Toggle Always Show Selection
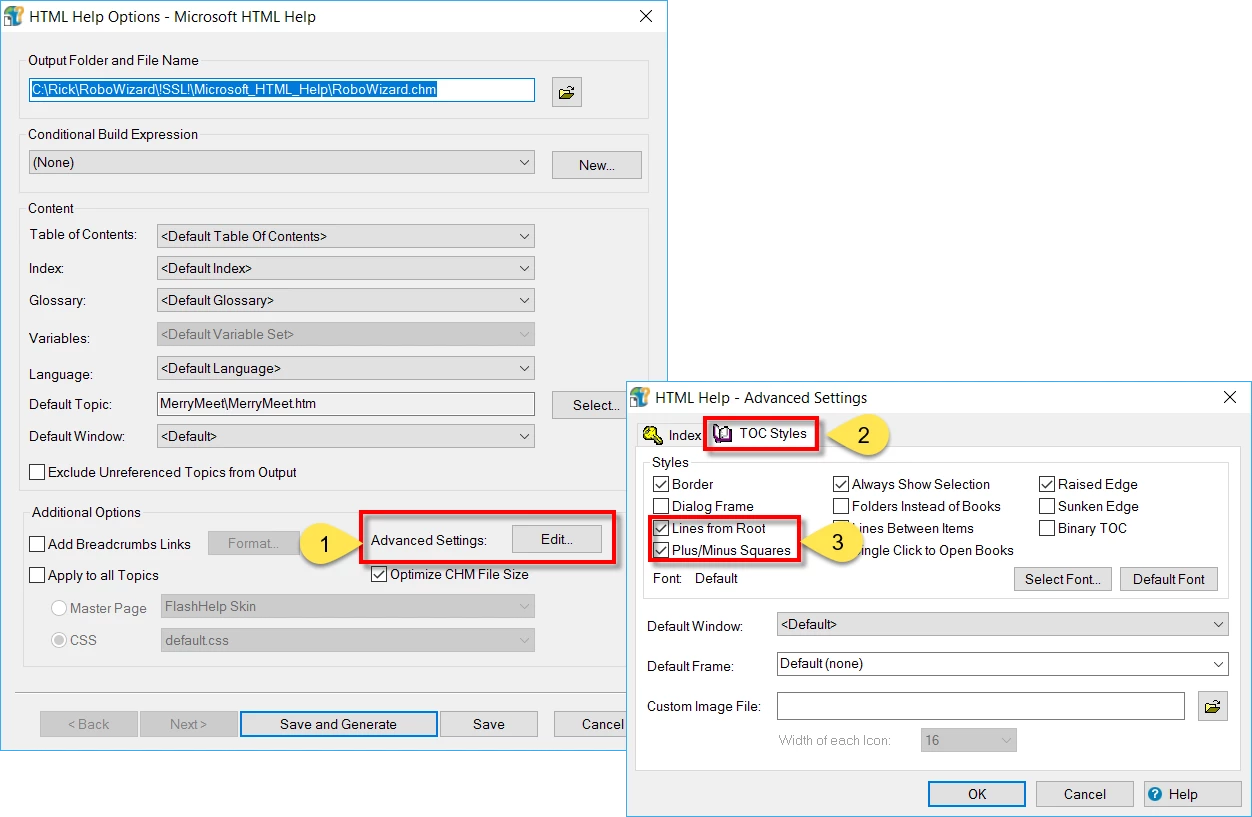 pos(841,484)
